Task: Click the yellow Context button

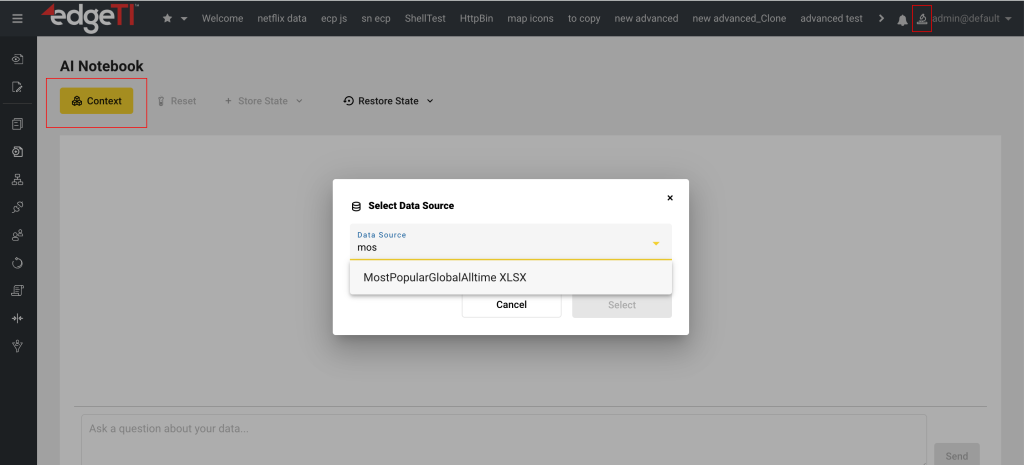Action: (x=96, y=101)
